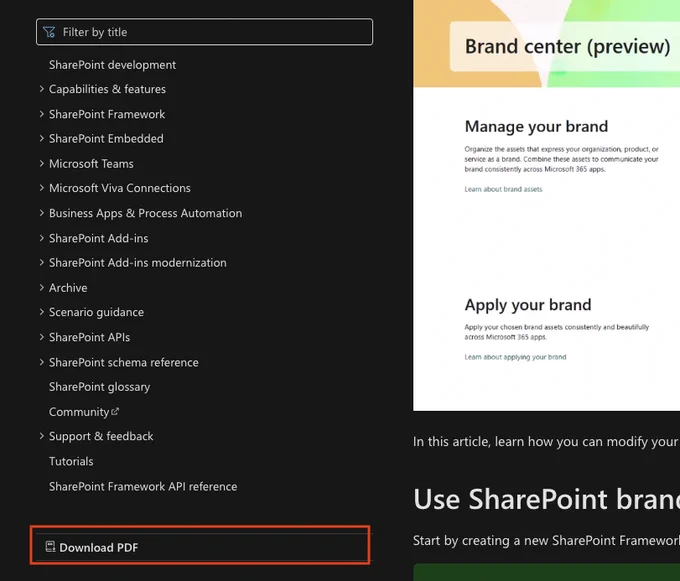This screenshot has width=680, height=581.
Task: Click the Manage your brand heading
Action: [536, 126]
